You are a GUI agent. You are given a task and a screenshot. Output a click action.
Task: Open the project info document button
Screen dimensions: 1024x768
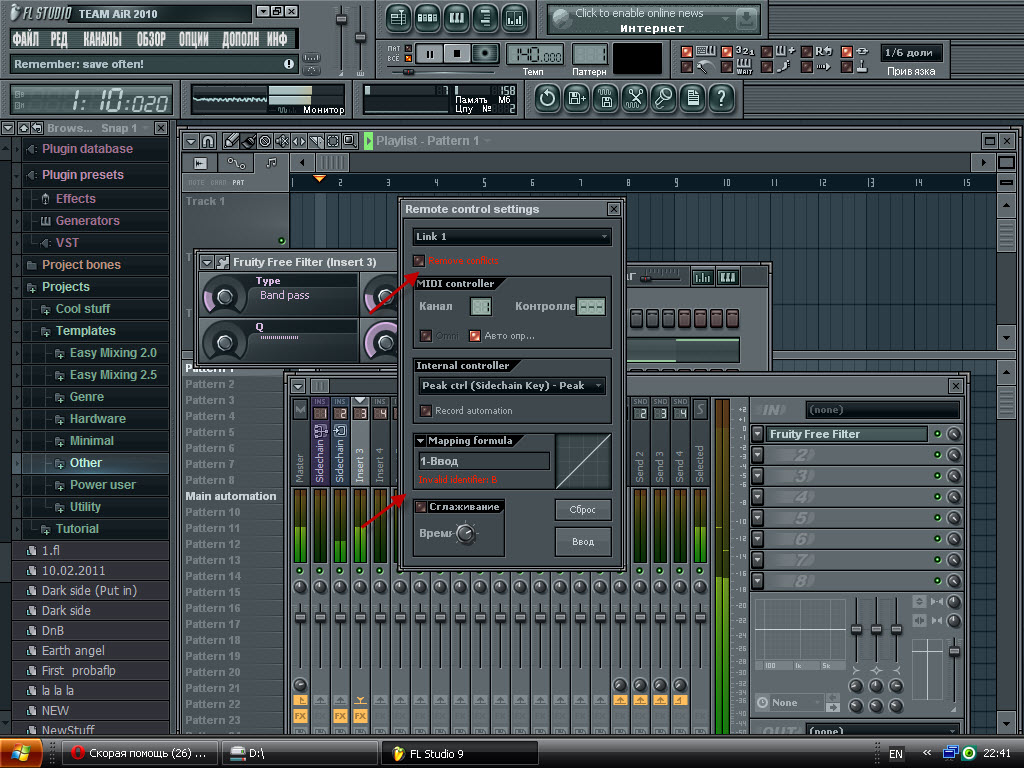[693, 99]
